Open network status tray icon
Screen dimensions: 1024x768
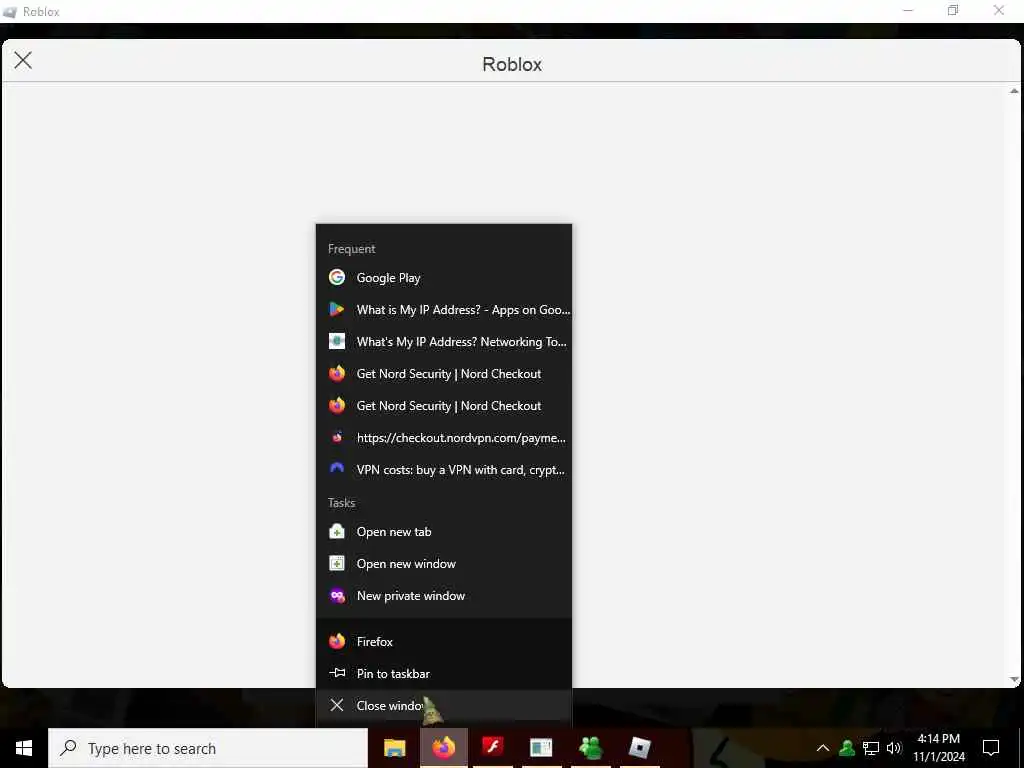click(x=871, y=748)
